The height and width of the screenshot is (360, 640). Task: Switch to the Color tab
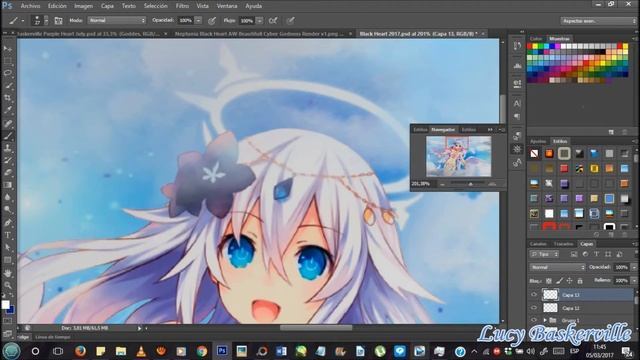point(536,39)
